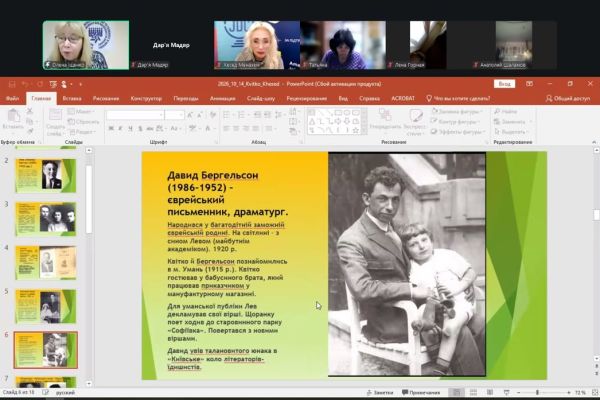Go to the Слайд-шоу tab
The height and width of the screenshot is (400, 600).
point(261,98)
